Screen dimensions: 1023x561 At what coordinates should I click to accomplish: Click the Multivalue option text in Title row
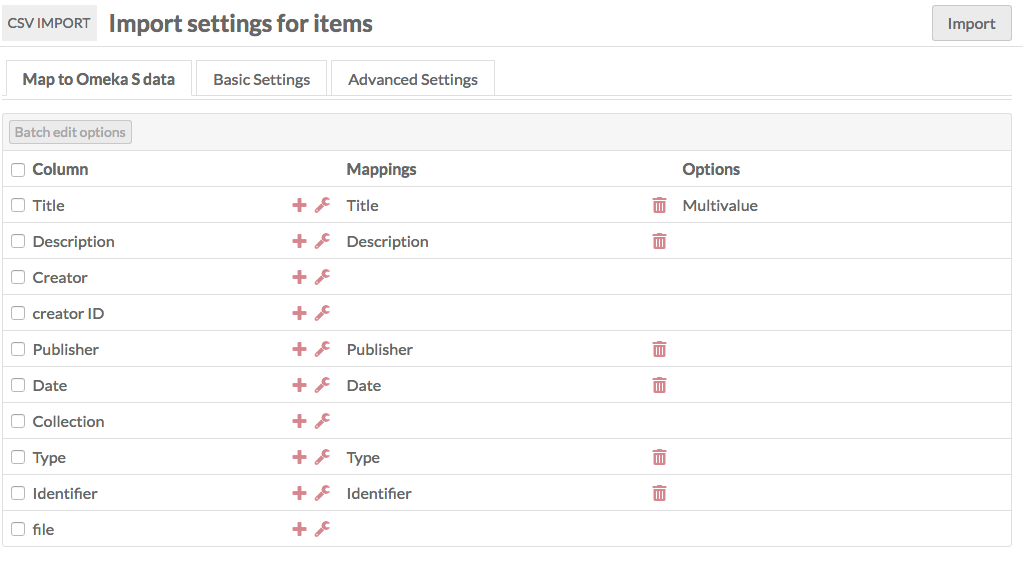(720, 205)
